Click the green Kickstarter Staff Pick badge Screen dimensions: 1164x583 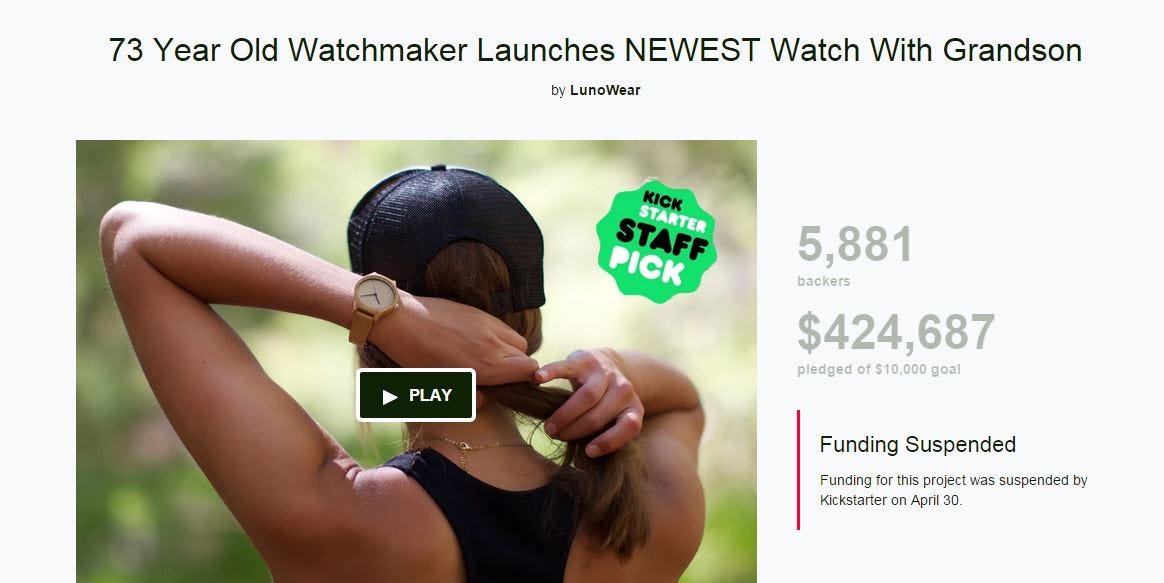tap(657, 241)
